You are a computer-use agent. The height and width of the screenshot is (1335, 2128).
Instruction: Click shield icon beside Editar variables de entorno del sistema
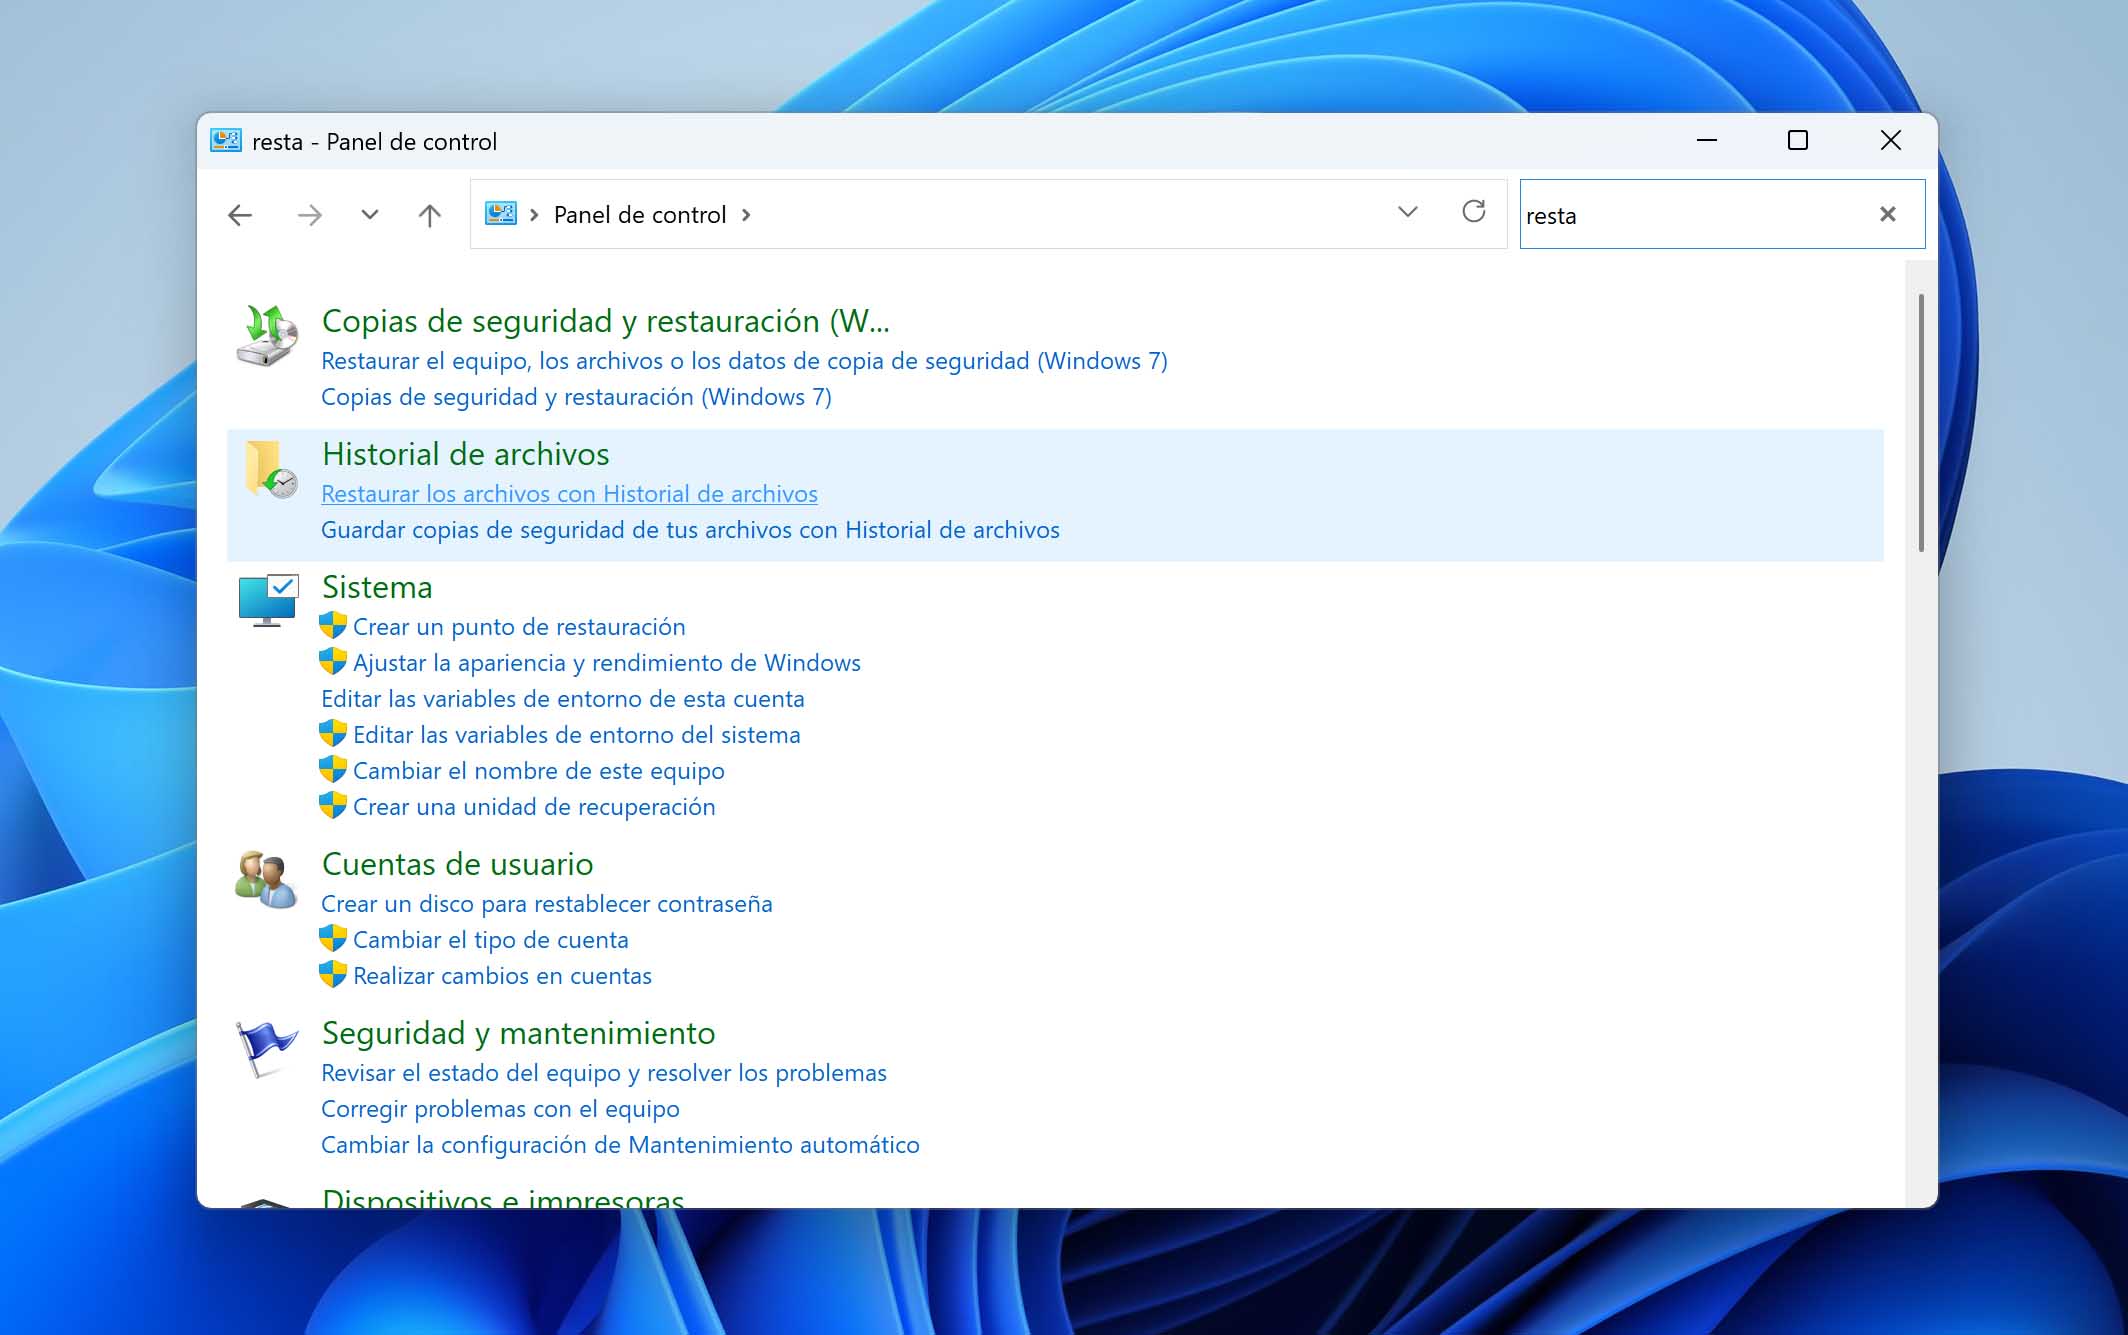[333, 734]
